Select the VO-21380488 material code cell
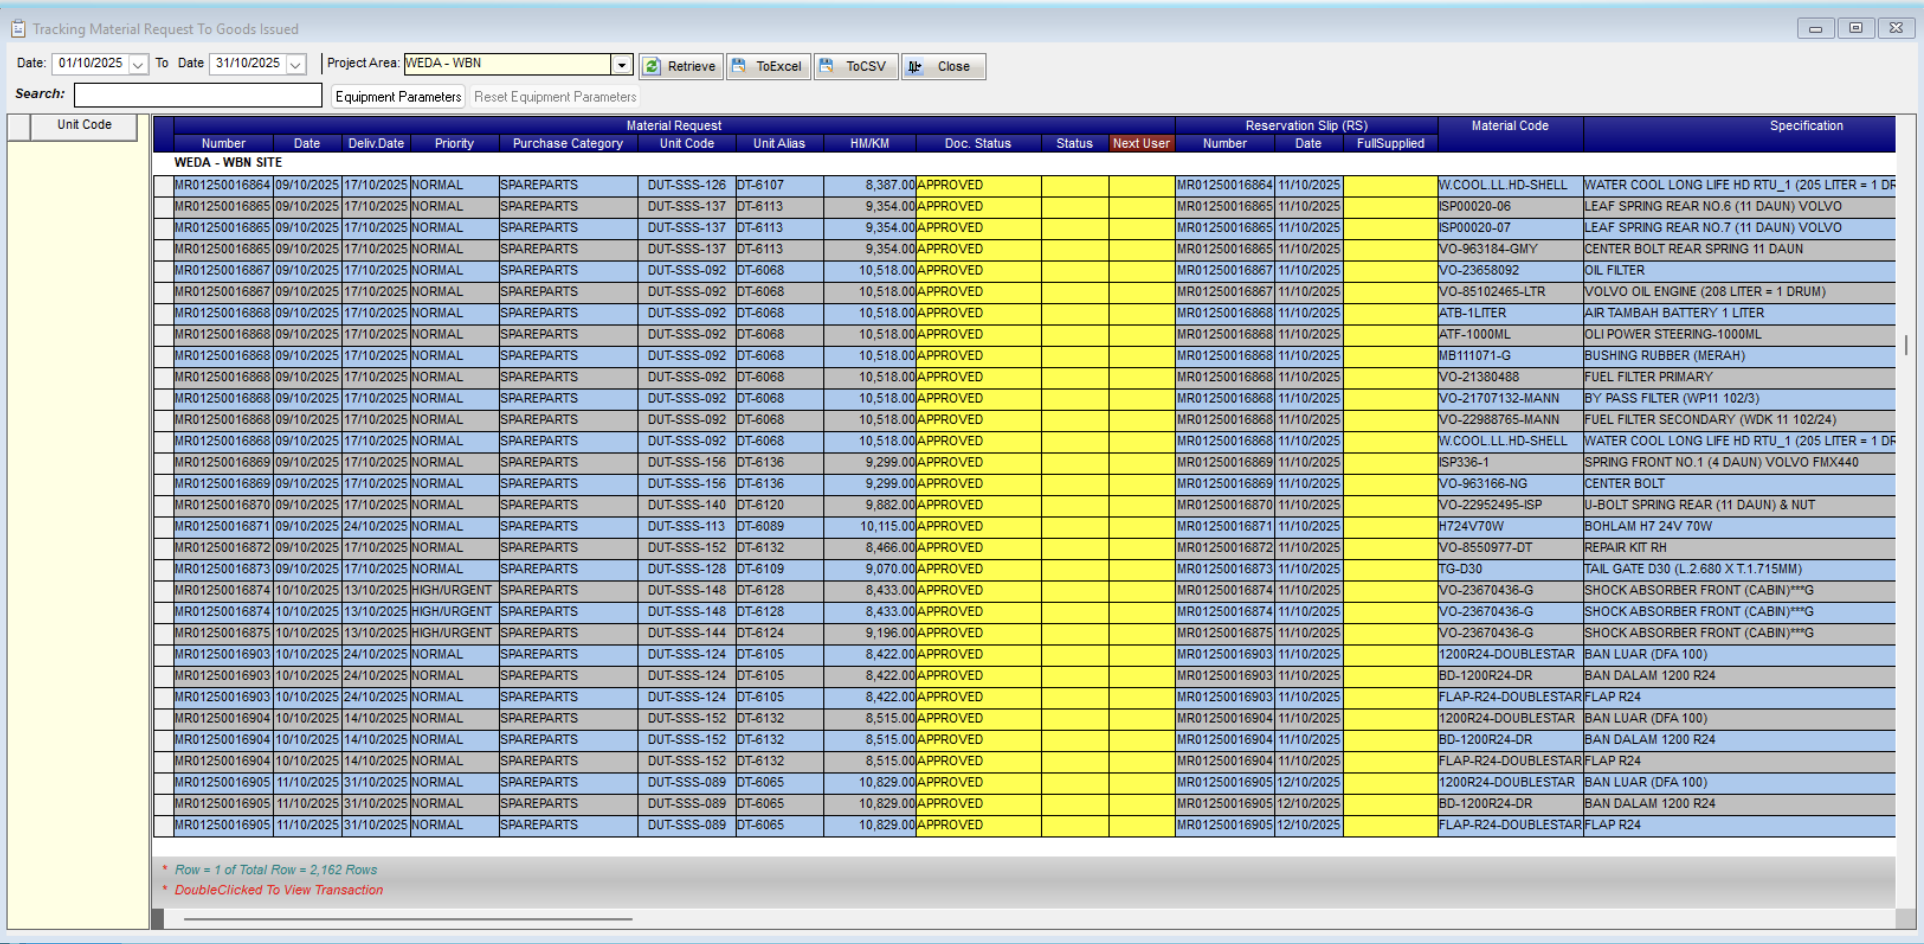The height and width of the screenshot is (944, 1924). click(1510, 377)
